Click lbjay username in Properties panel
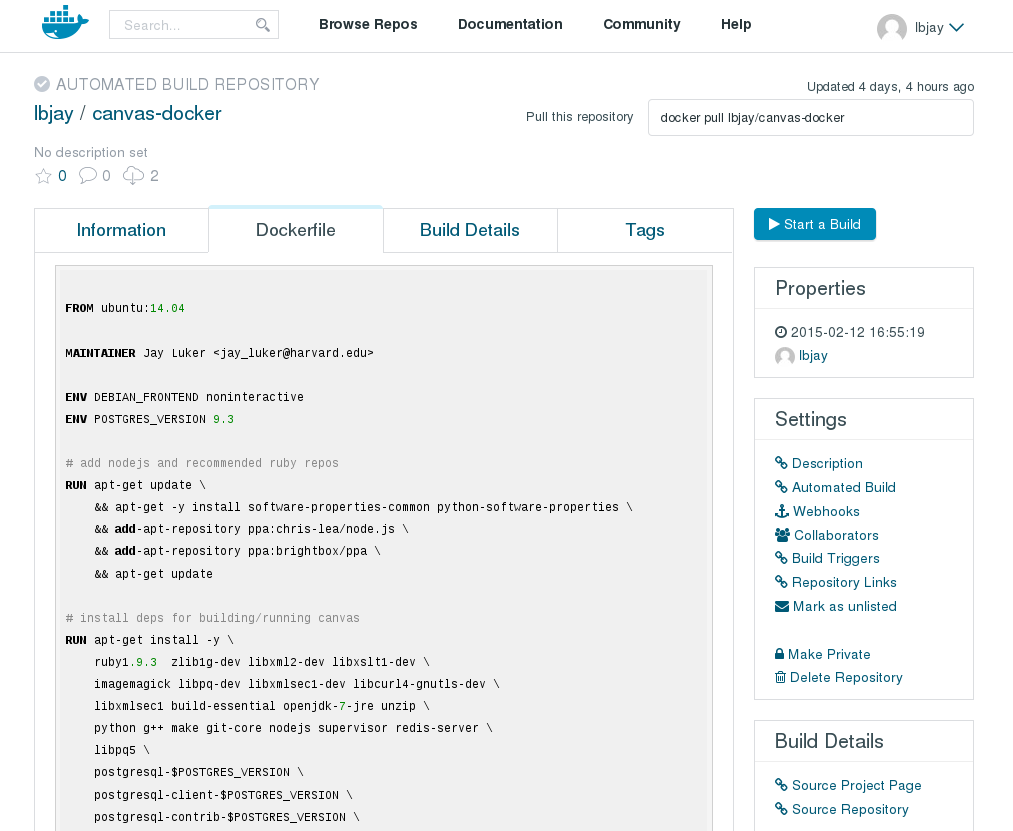 tap(813, 355)
